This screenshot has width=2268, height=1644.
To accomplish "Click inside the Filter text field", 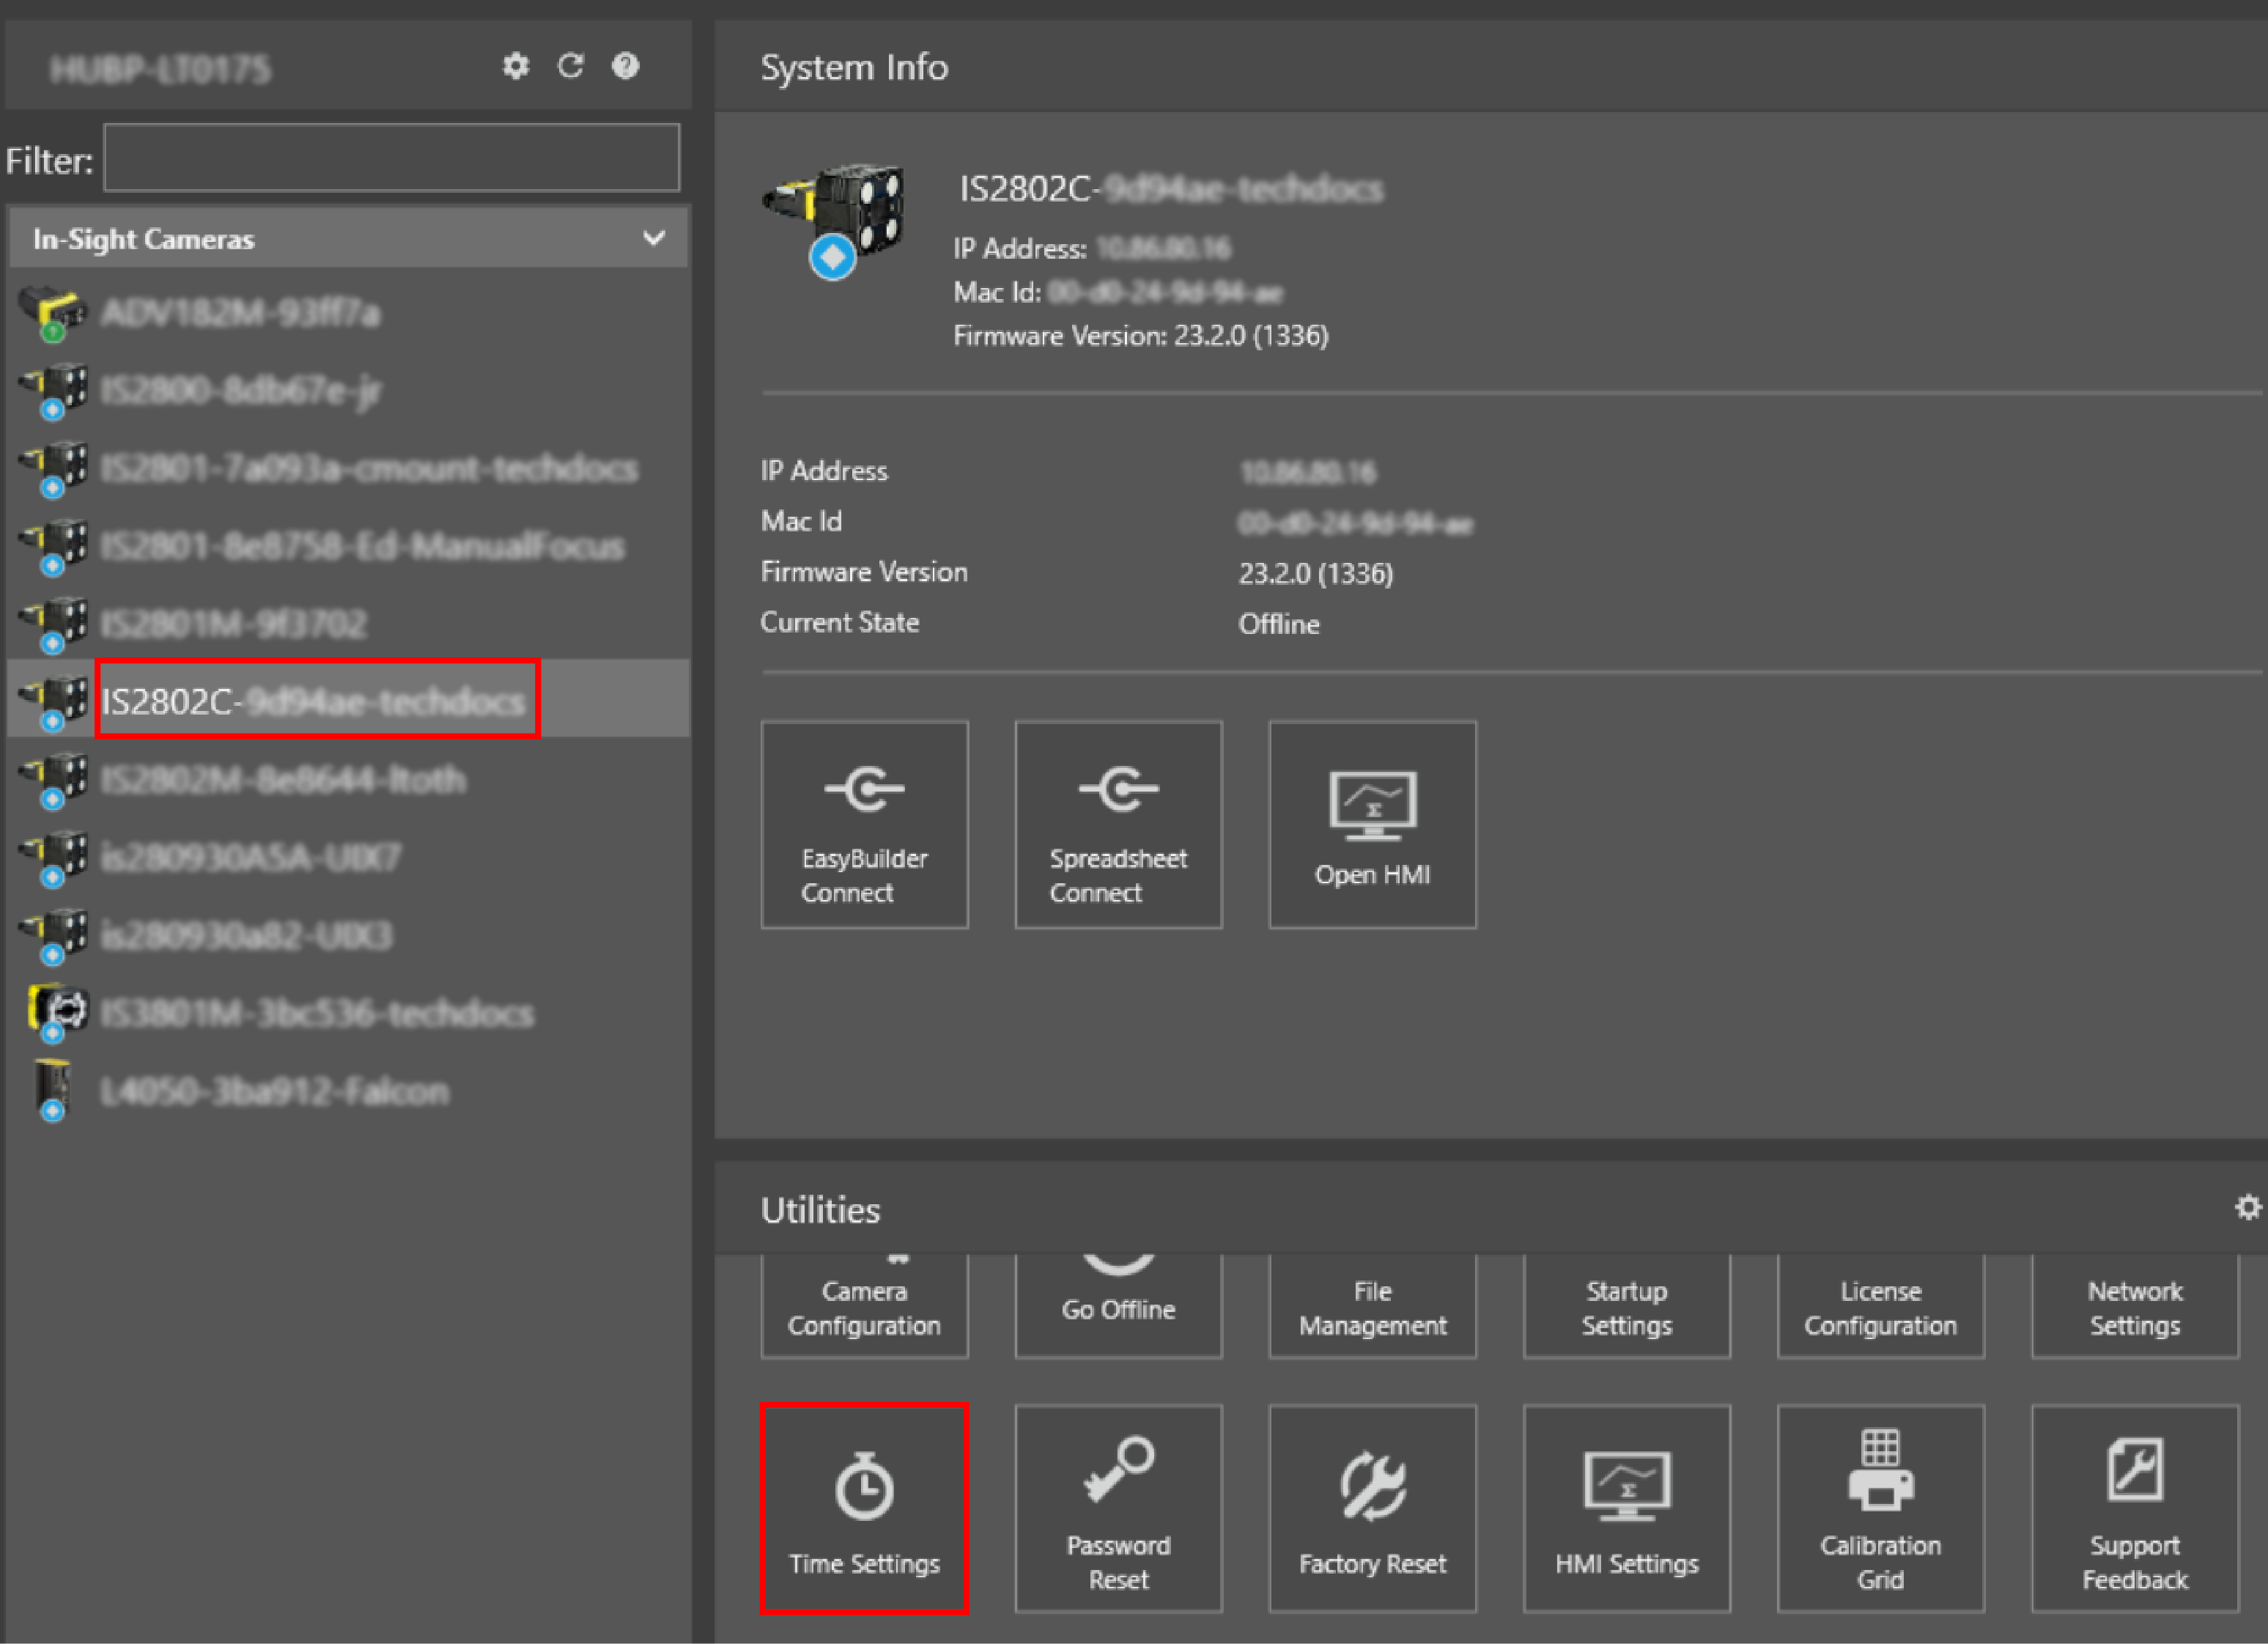I will [391, 158].
